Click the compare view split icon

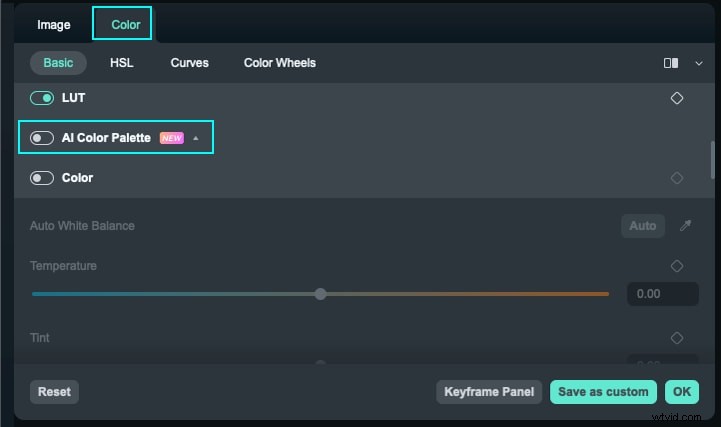point(670,63)
